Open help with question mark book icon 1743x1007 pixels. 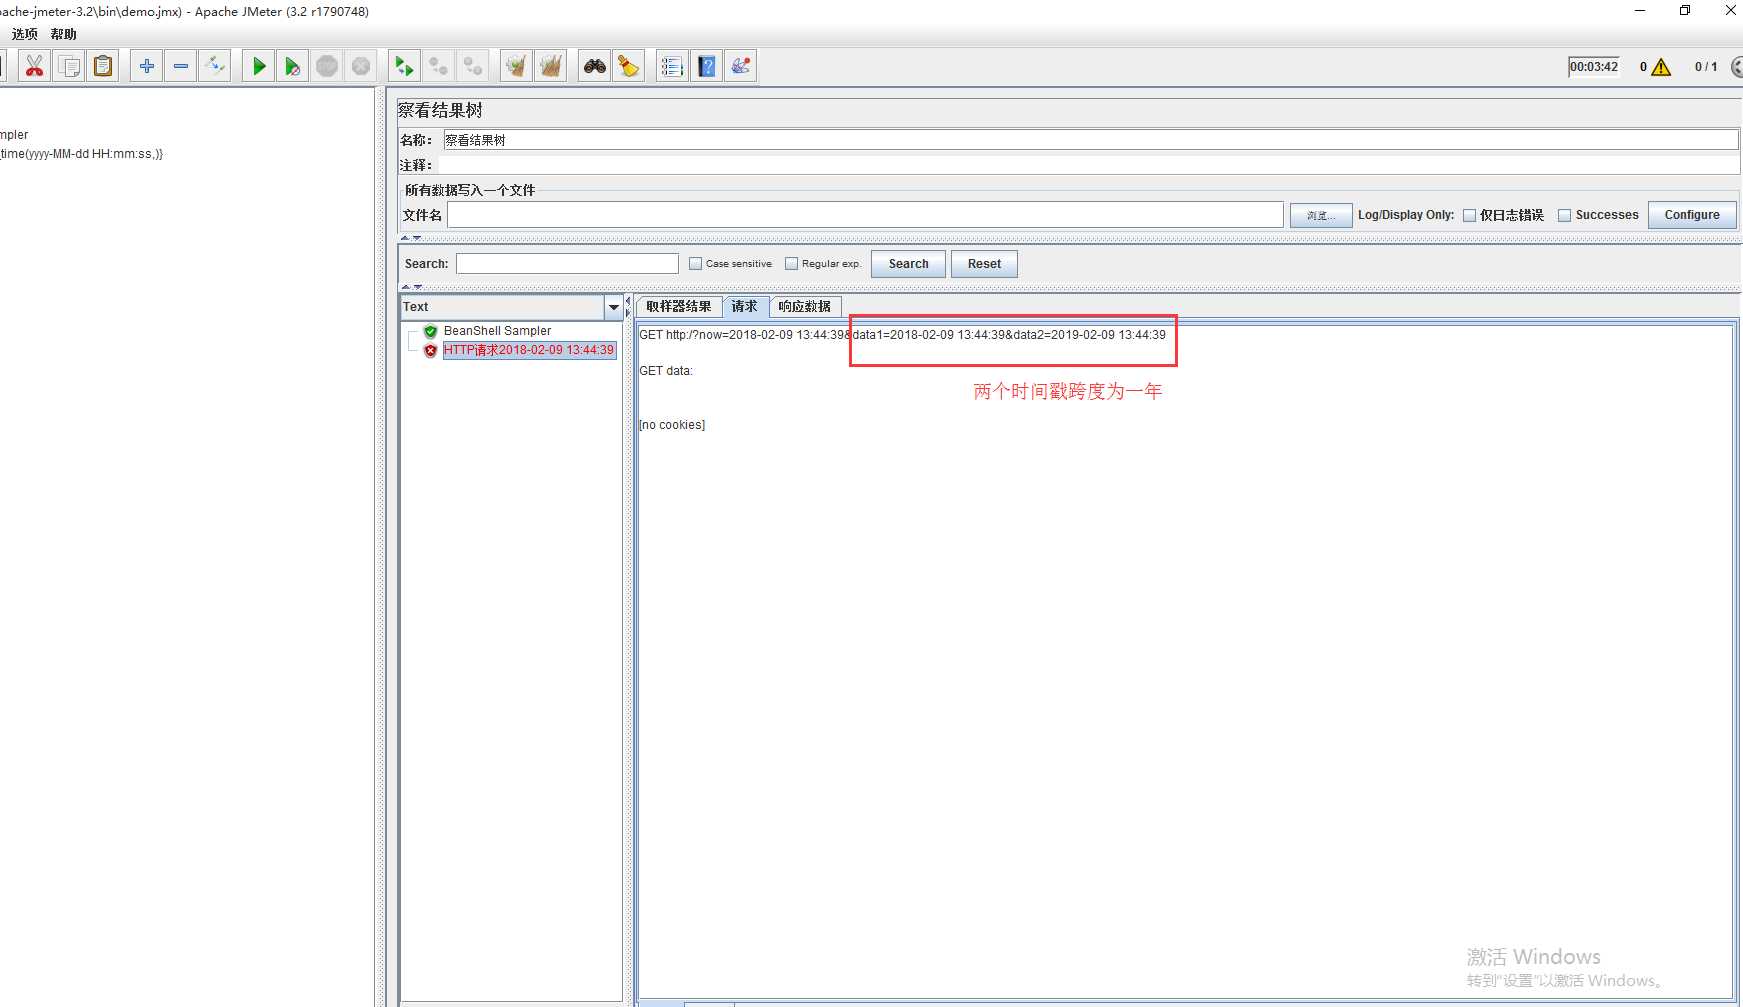(x=707, y=66)
